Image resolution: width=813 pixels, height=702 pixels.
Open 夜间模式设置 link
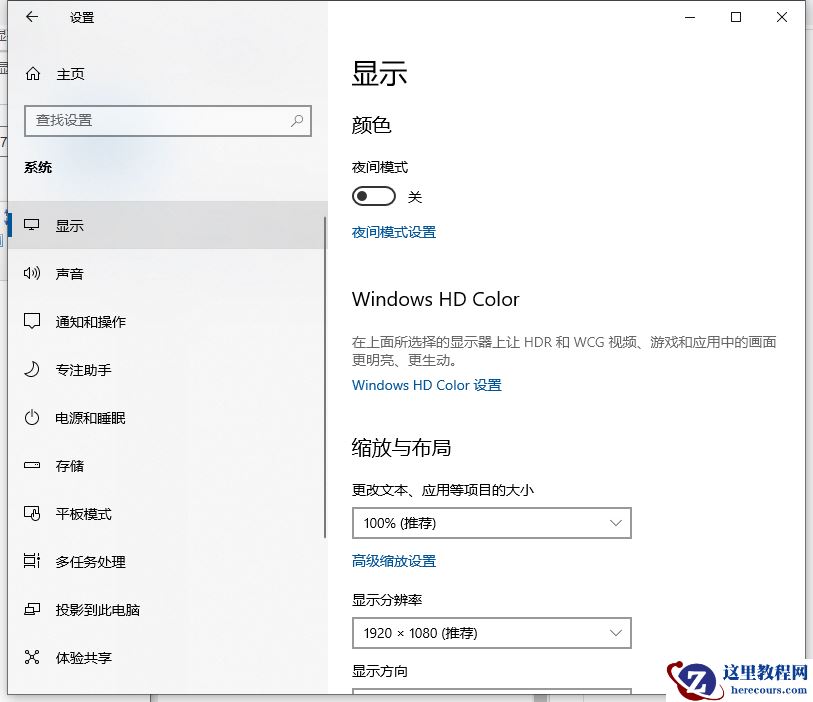click(x=394, y=232)
